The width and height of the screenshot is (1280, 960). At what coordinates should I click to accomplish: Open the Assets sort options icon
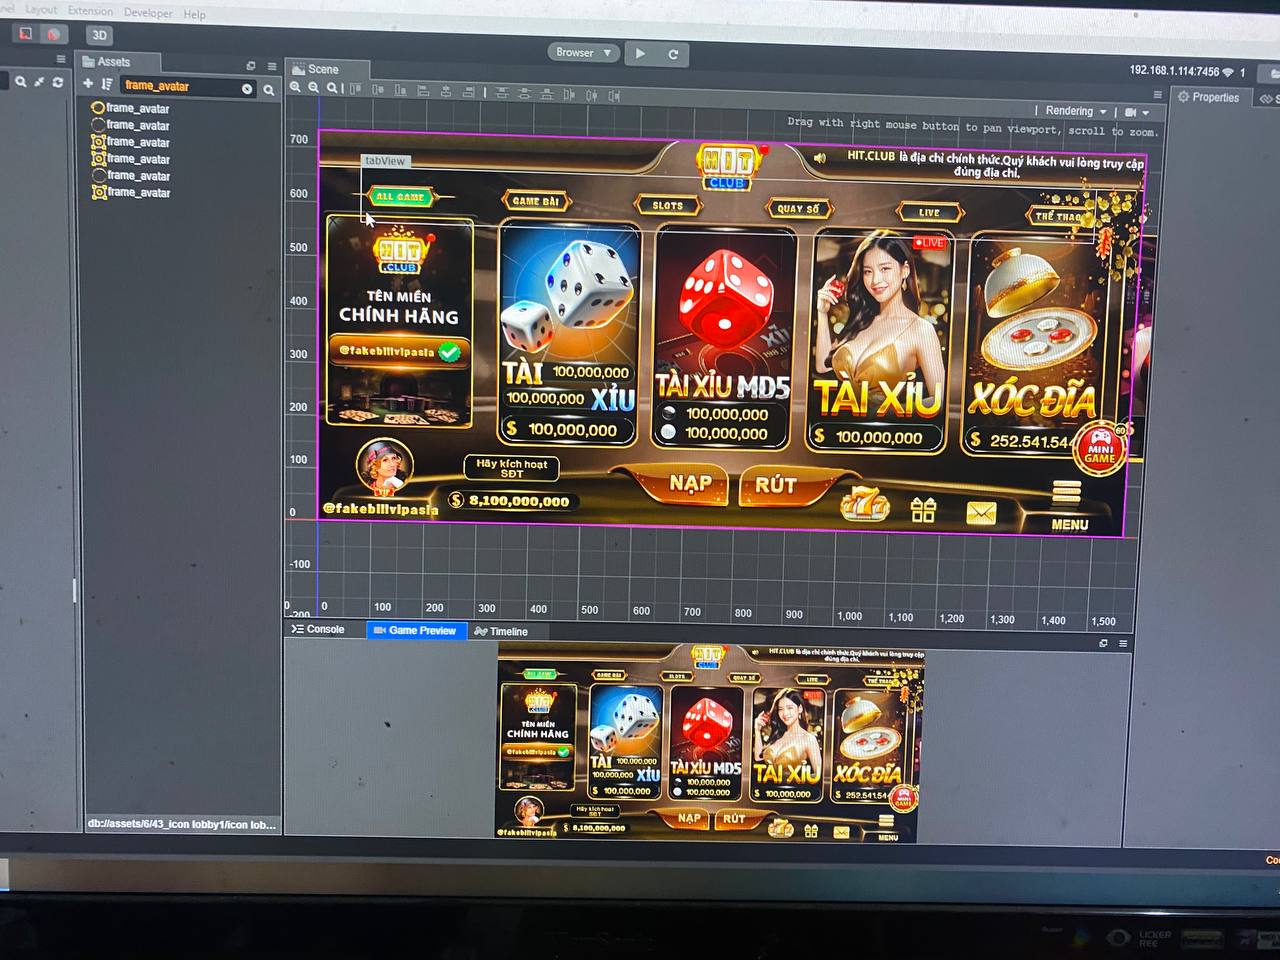pyautogui.click(x=106, y=84)
